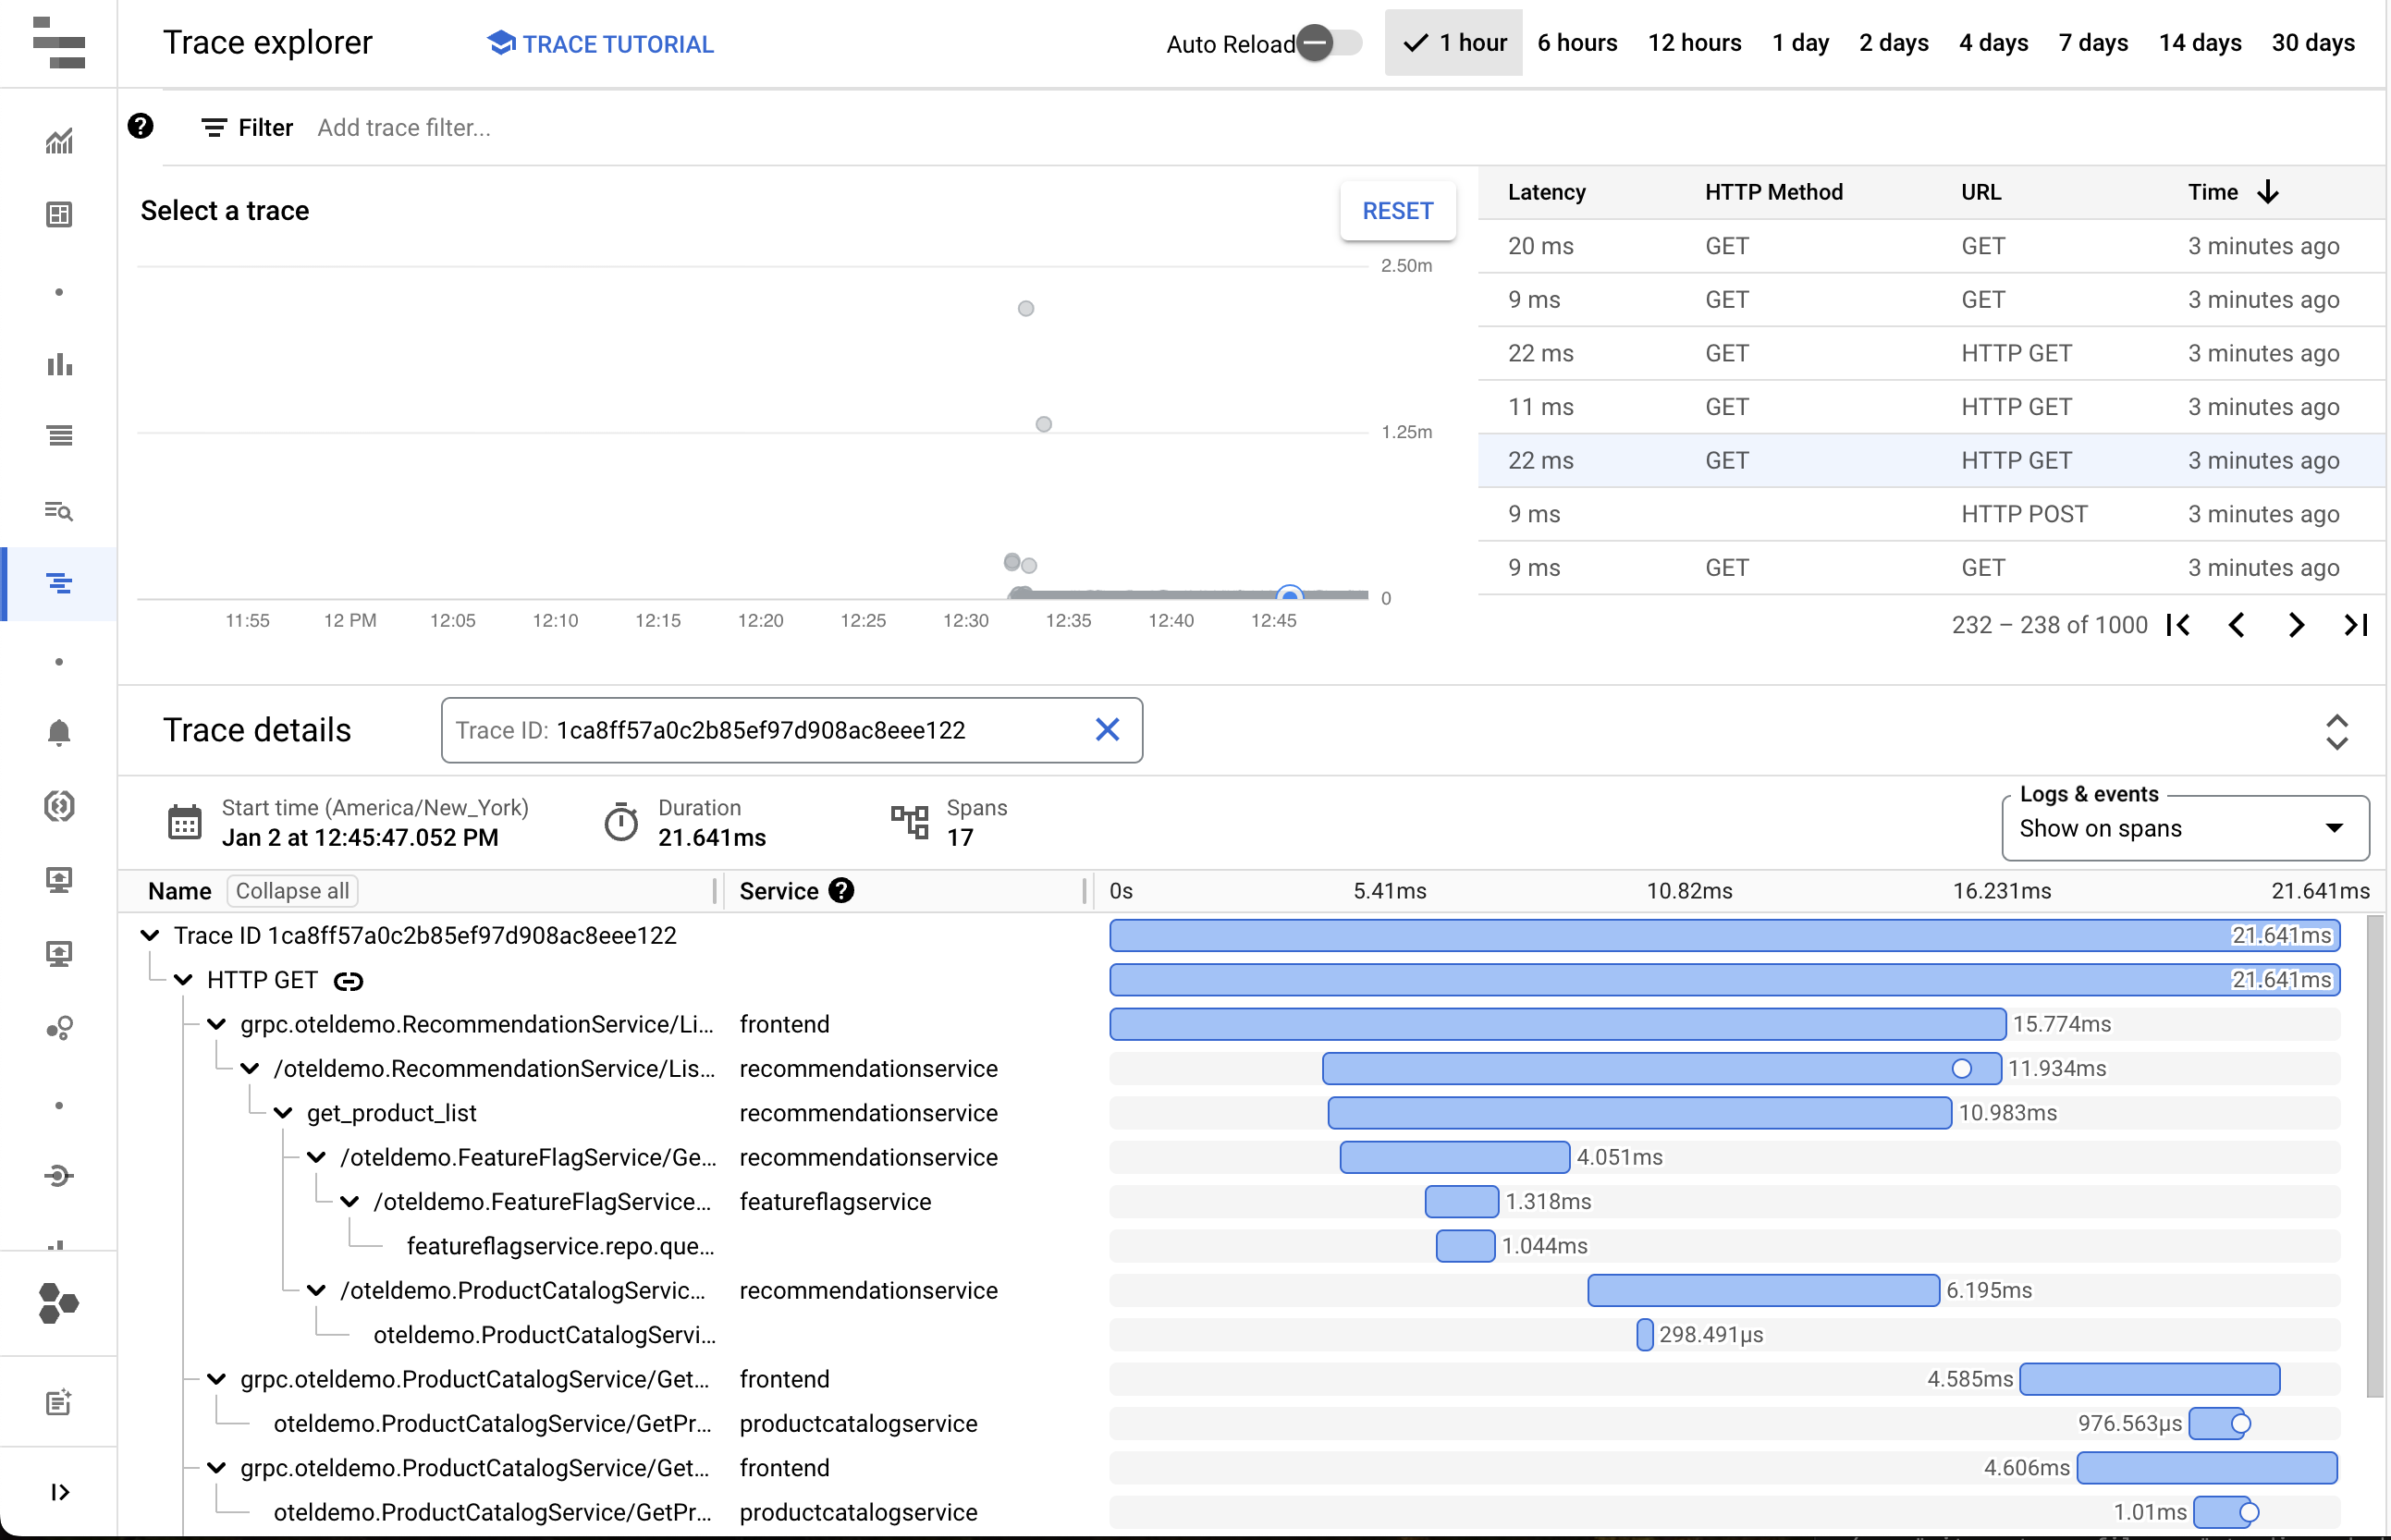
Task: Select the 1 day time range
Action: coord(1800,43)
